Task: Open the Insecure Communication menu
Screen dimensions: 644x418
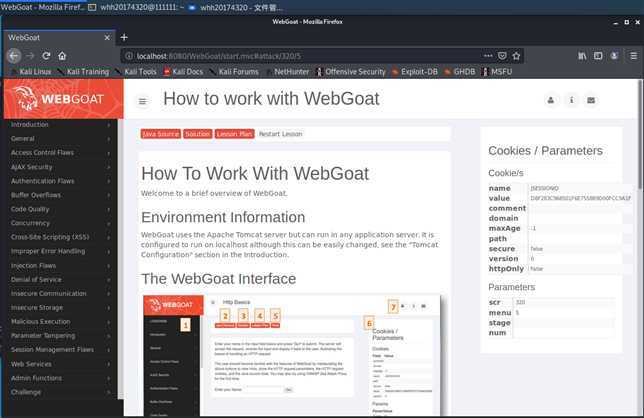Action: tap(60, 294)
